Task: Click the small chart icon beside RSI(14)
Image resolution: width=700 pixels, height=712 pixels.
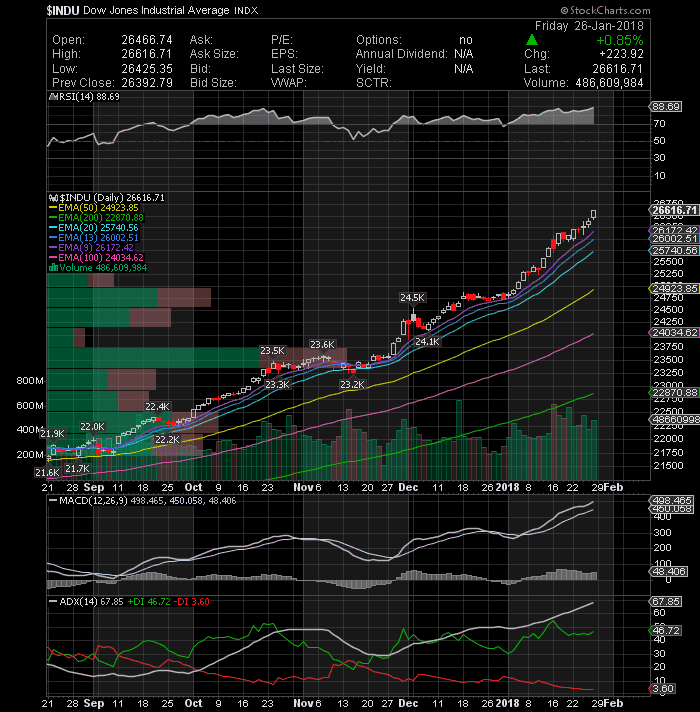Action: pos(51,97)
